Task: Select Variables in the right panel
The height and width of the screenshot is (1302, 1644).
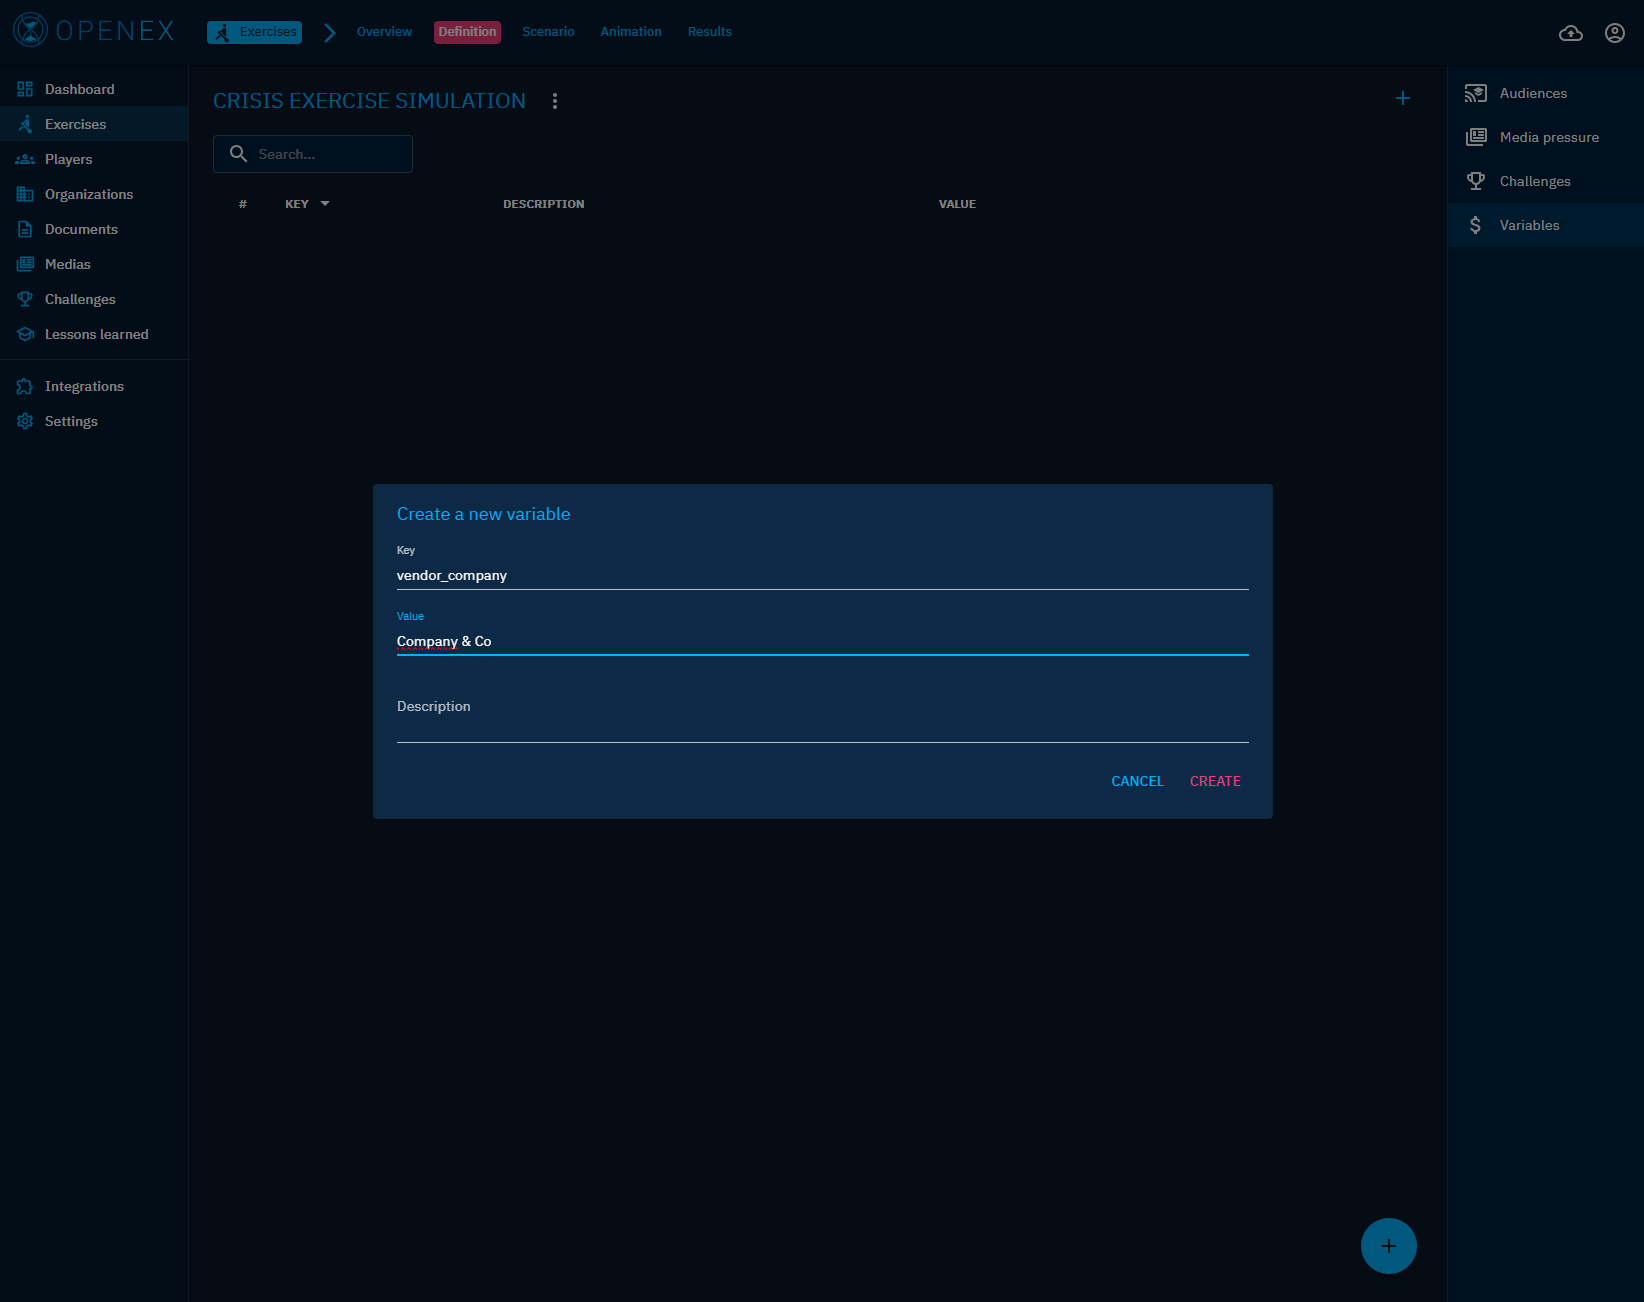Action: pyautogui.click(x=1528, y=225)
